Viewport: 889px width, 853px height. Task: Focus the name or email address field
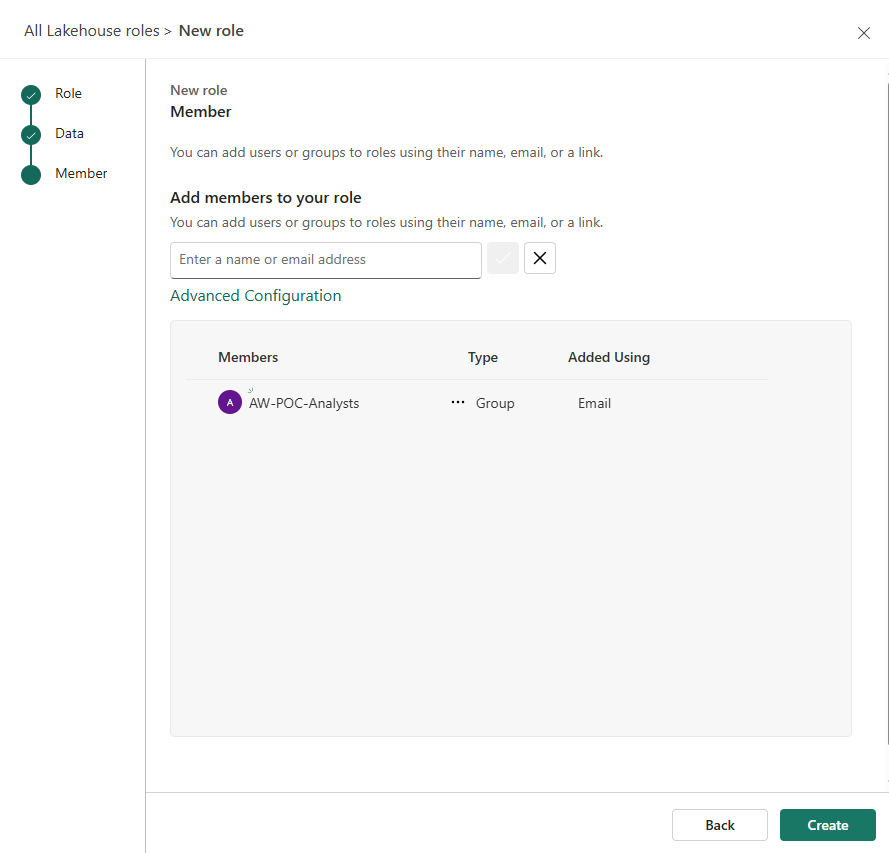325,260
